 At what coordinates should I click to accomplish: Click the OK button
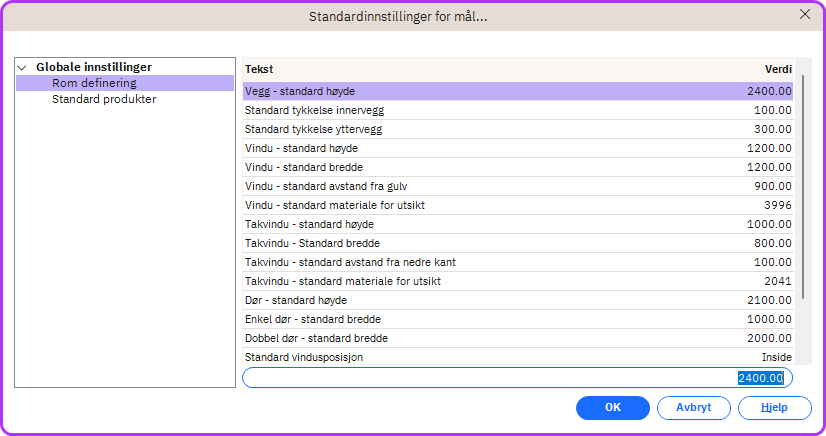[x=613, y=408]
